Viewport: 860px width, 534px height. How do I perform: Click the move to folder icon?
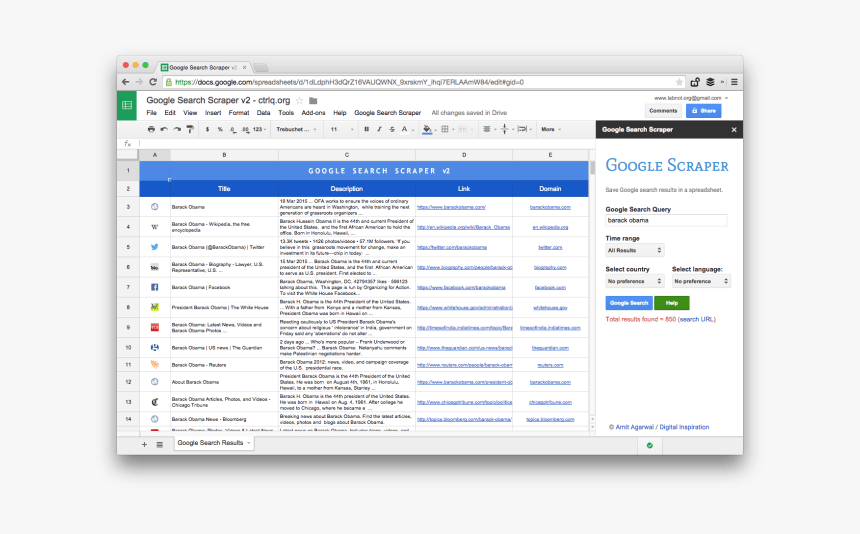[313, 101]
